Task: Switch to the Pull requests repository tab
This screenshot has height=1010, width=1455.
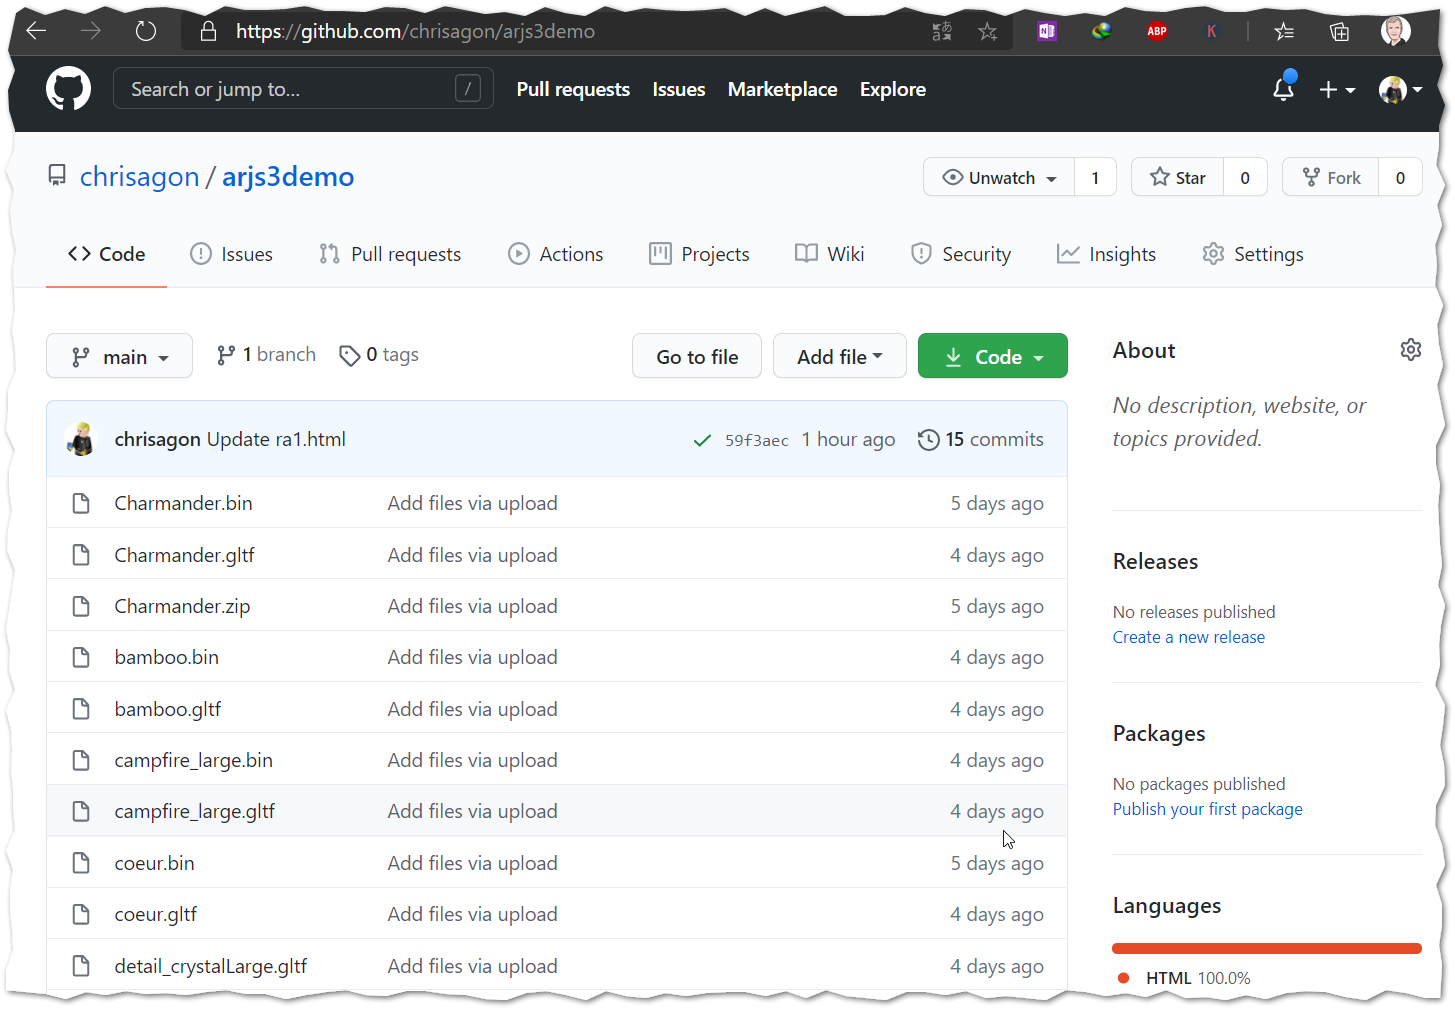Action: (390, 254)
